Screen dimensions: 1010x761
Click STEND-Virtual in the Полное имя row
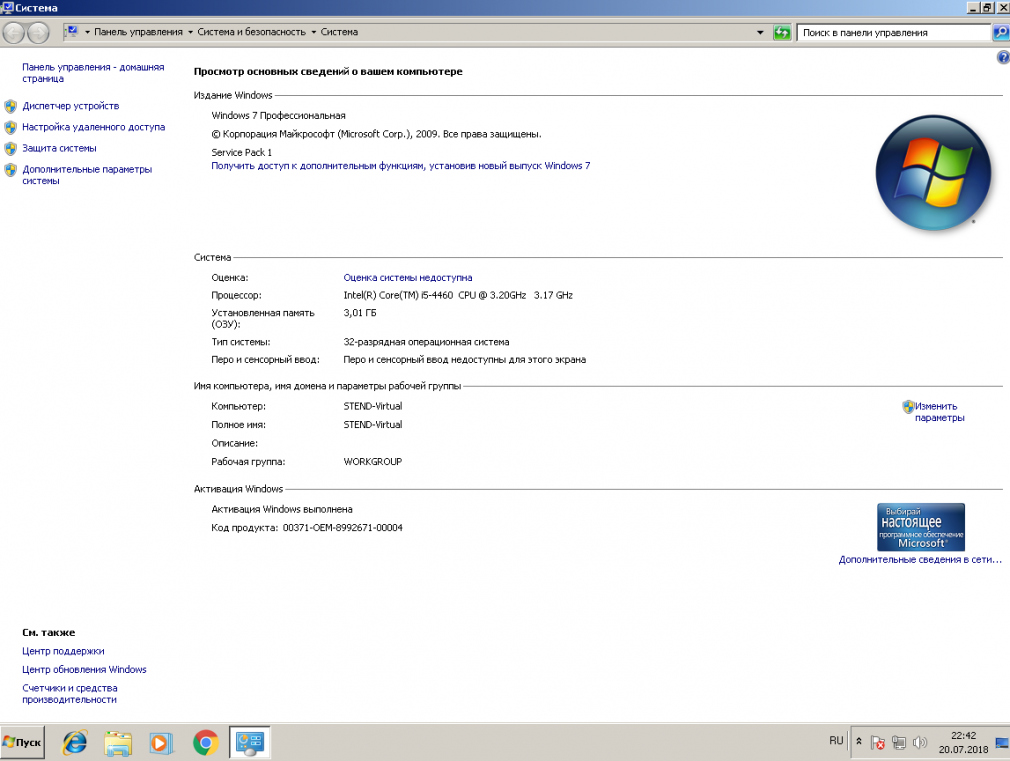point(373,425)
